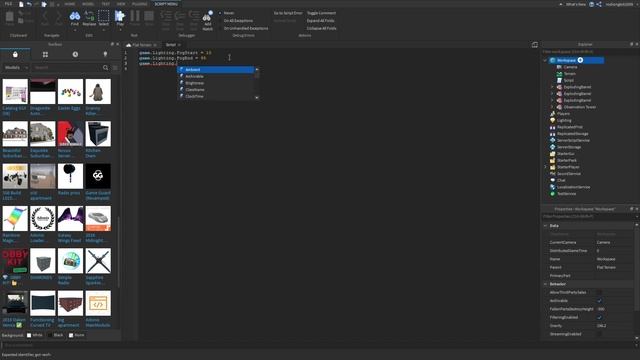Open the Toolbox creations lightbulb tab
640x360 pixels.
(105, 54)
